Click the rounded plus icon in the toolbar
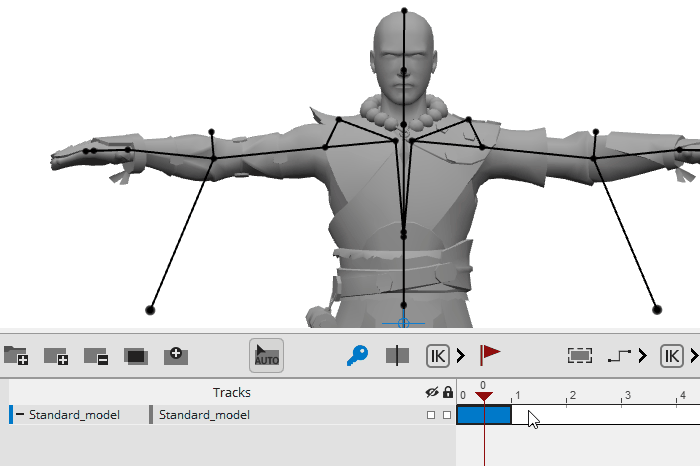 (176, 354)
